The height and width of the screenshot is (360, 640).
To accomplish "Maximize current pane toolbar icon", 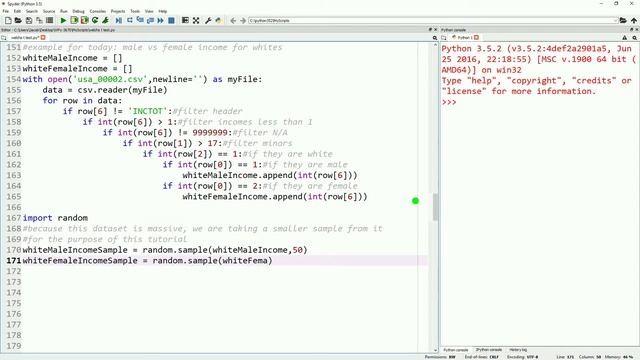I will point(185,20).
